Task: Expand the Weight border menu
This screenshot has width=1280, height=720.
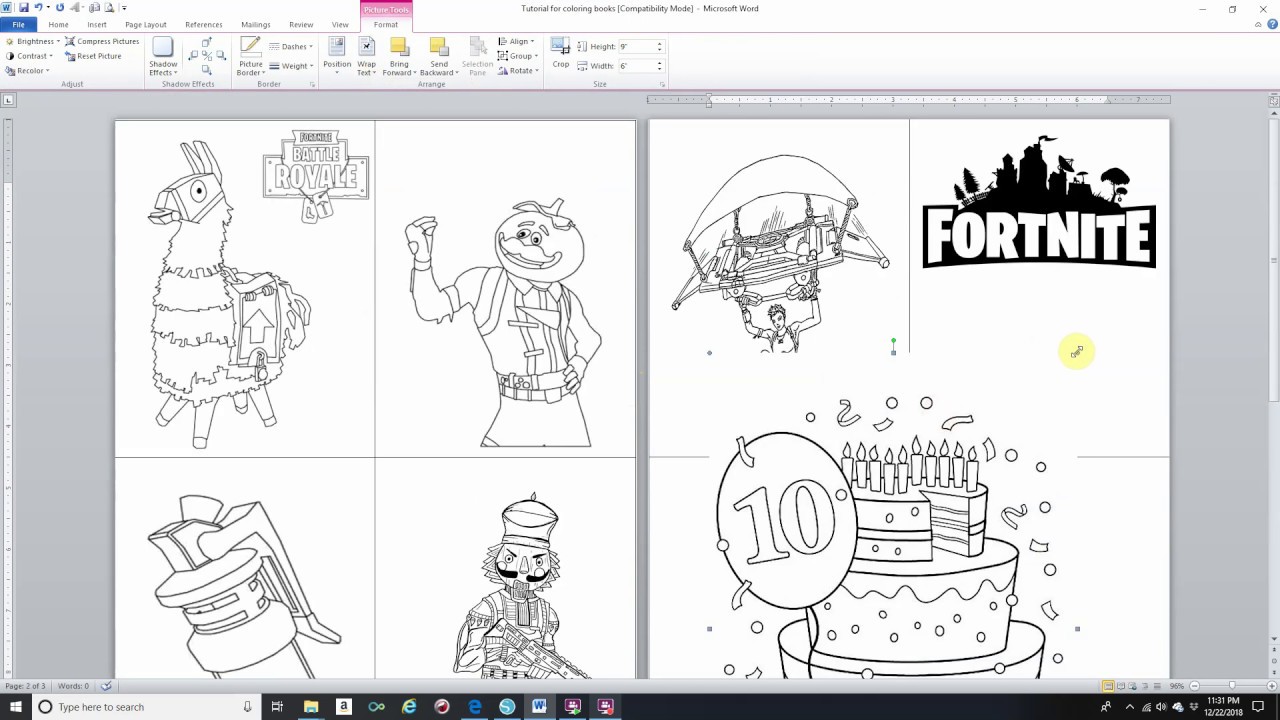Action: (291, 66)
